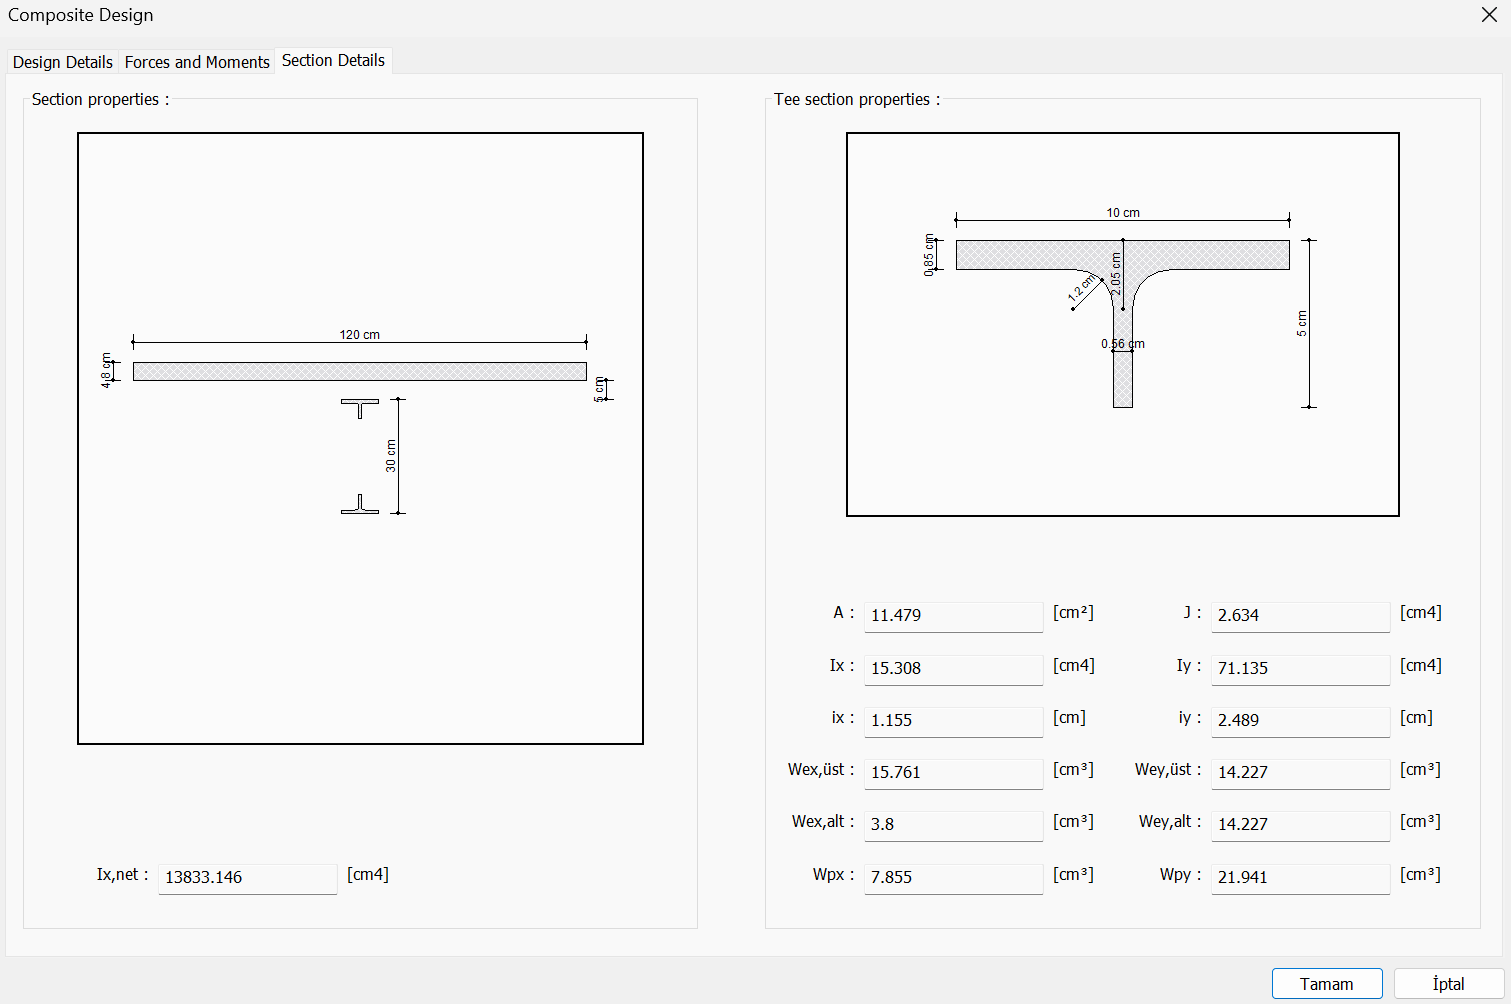Close the Composite Design dialog
This screenshot has height=1004, width=1511.
1489,15
